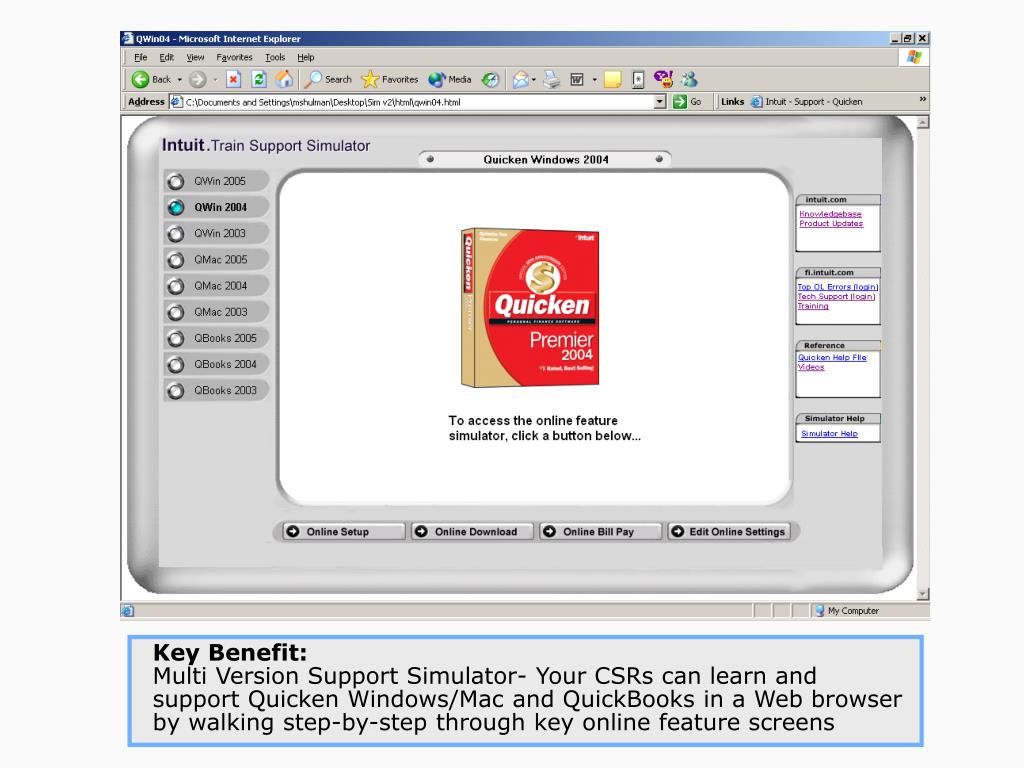1024x768 pixels.
Task: Click the Windows flag logo
Action: coord(914,57)
